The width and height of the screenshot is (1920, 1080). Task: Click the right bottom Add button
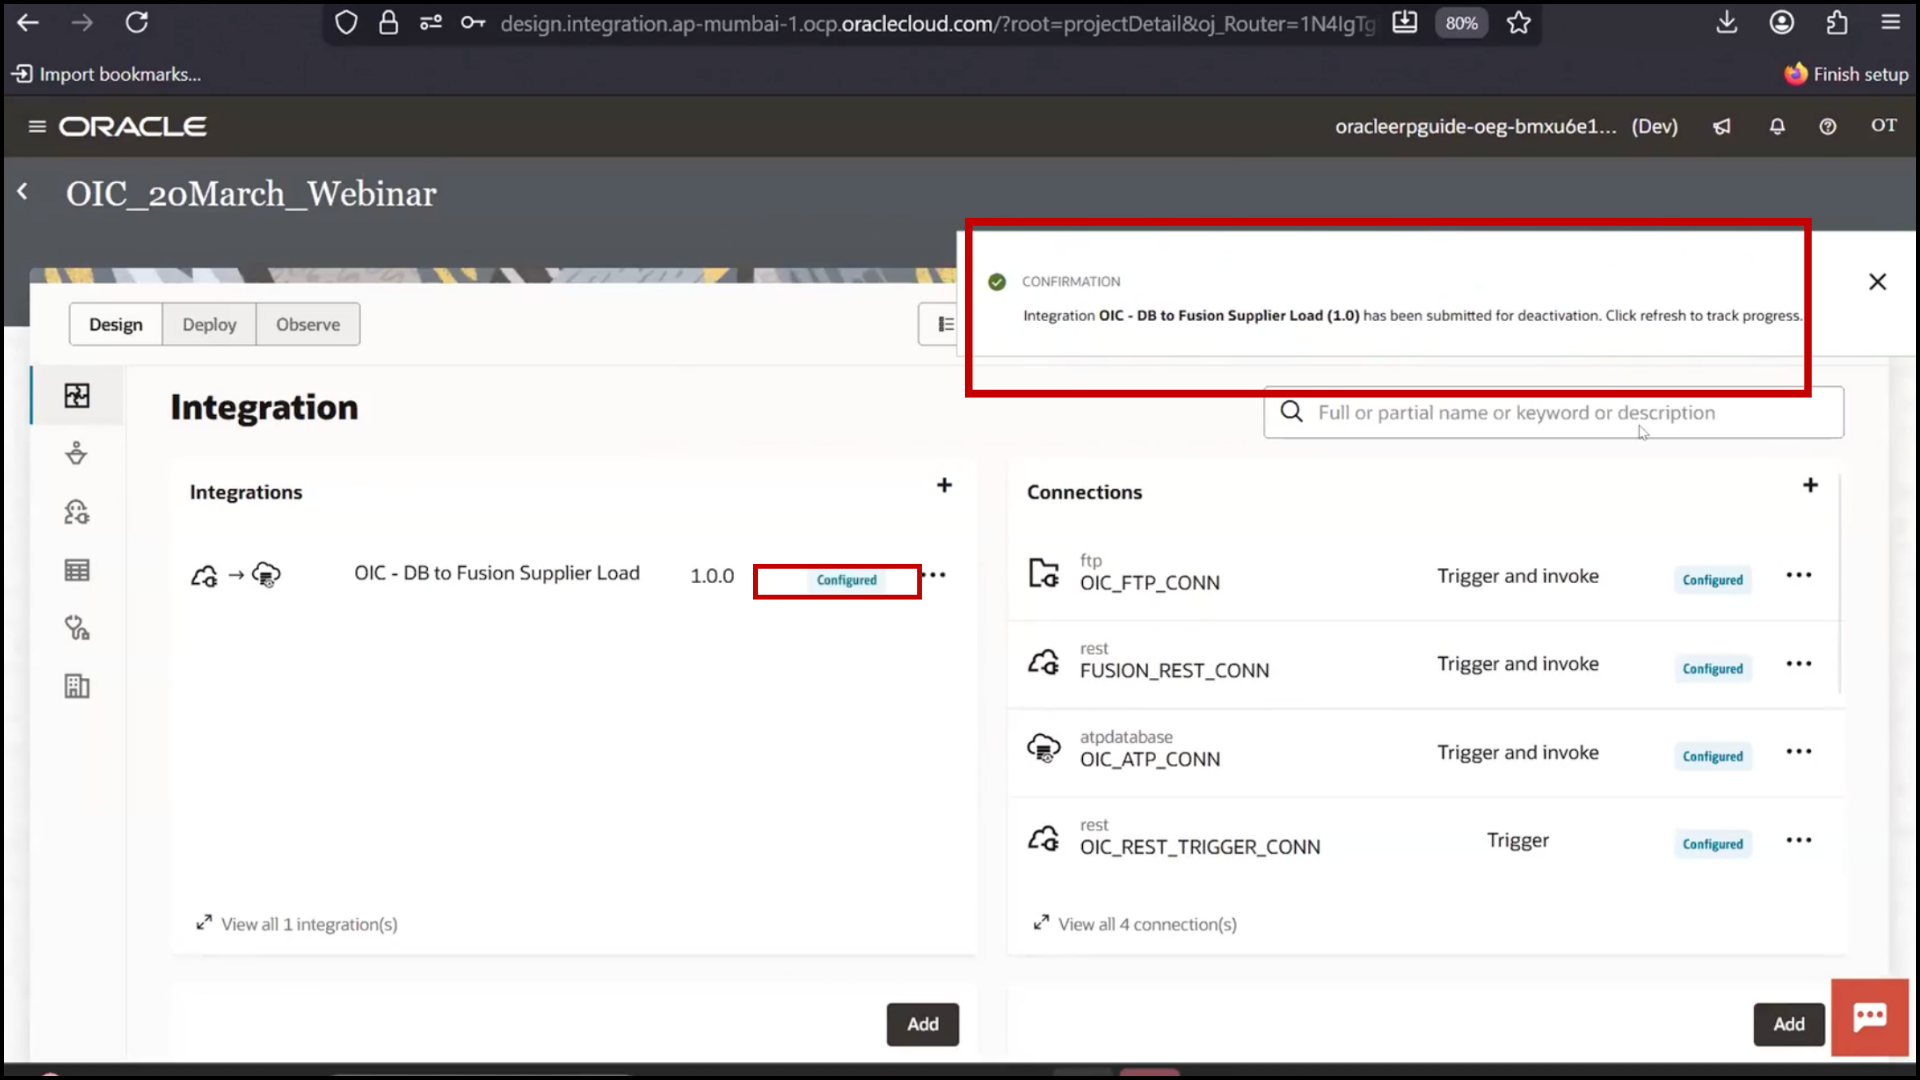(1789, 1024)
